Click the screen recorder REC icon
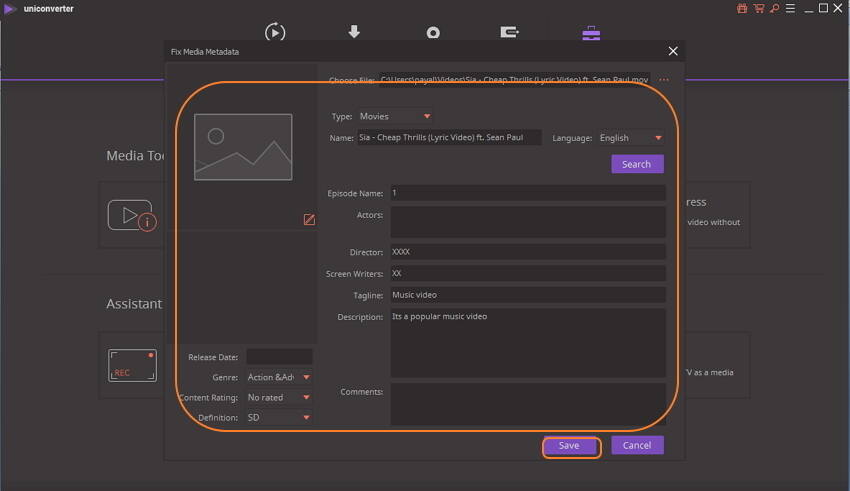This screenshot has height=491, width=850. click(x=132, y=365)
